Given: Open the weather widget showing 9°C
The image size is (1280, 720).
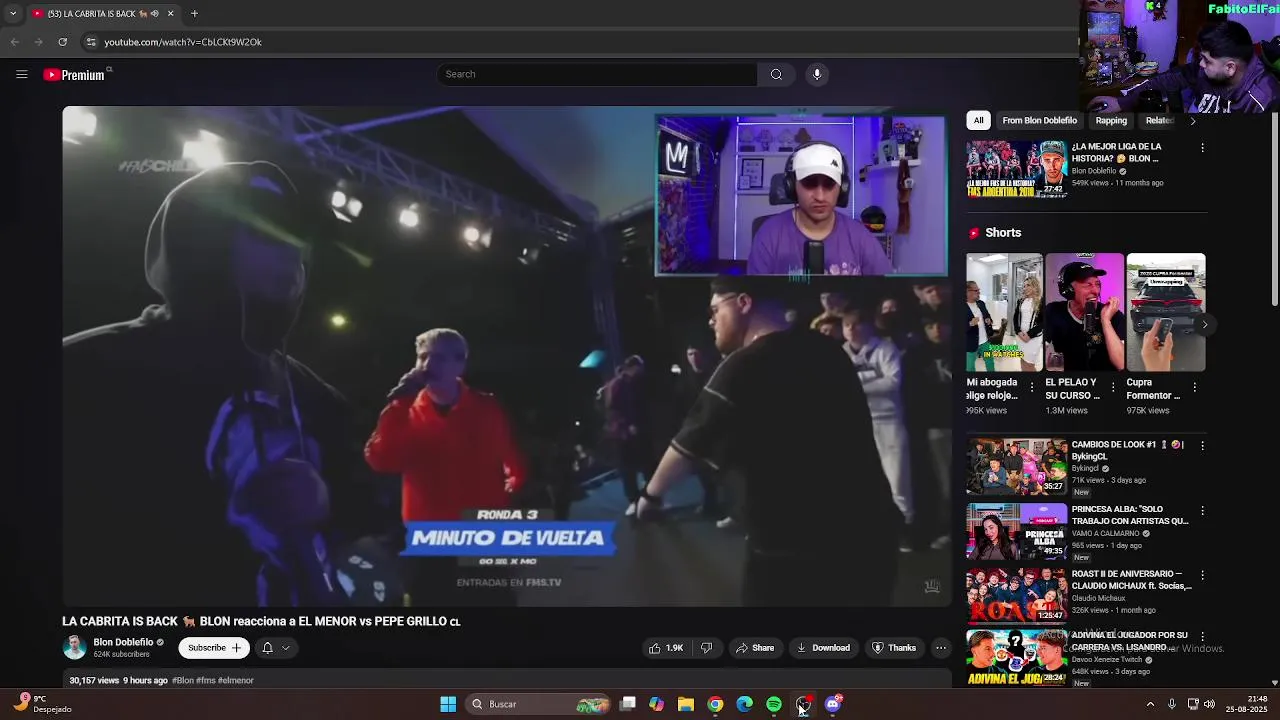Looking at the screenshot, I should click(42, 704).
